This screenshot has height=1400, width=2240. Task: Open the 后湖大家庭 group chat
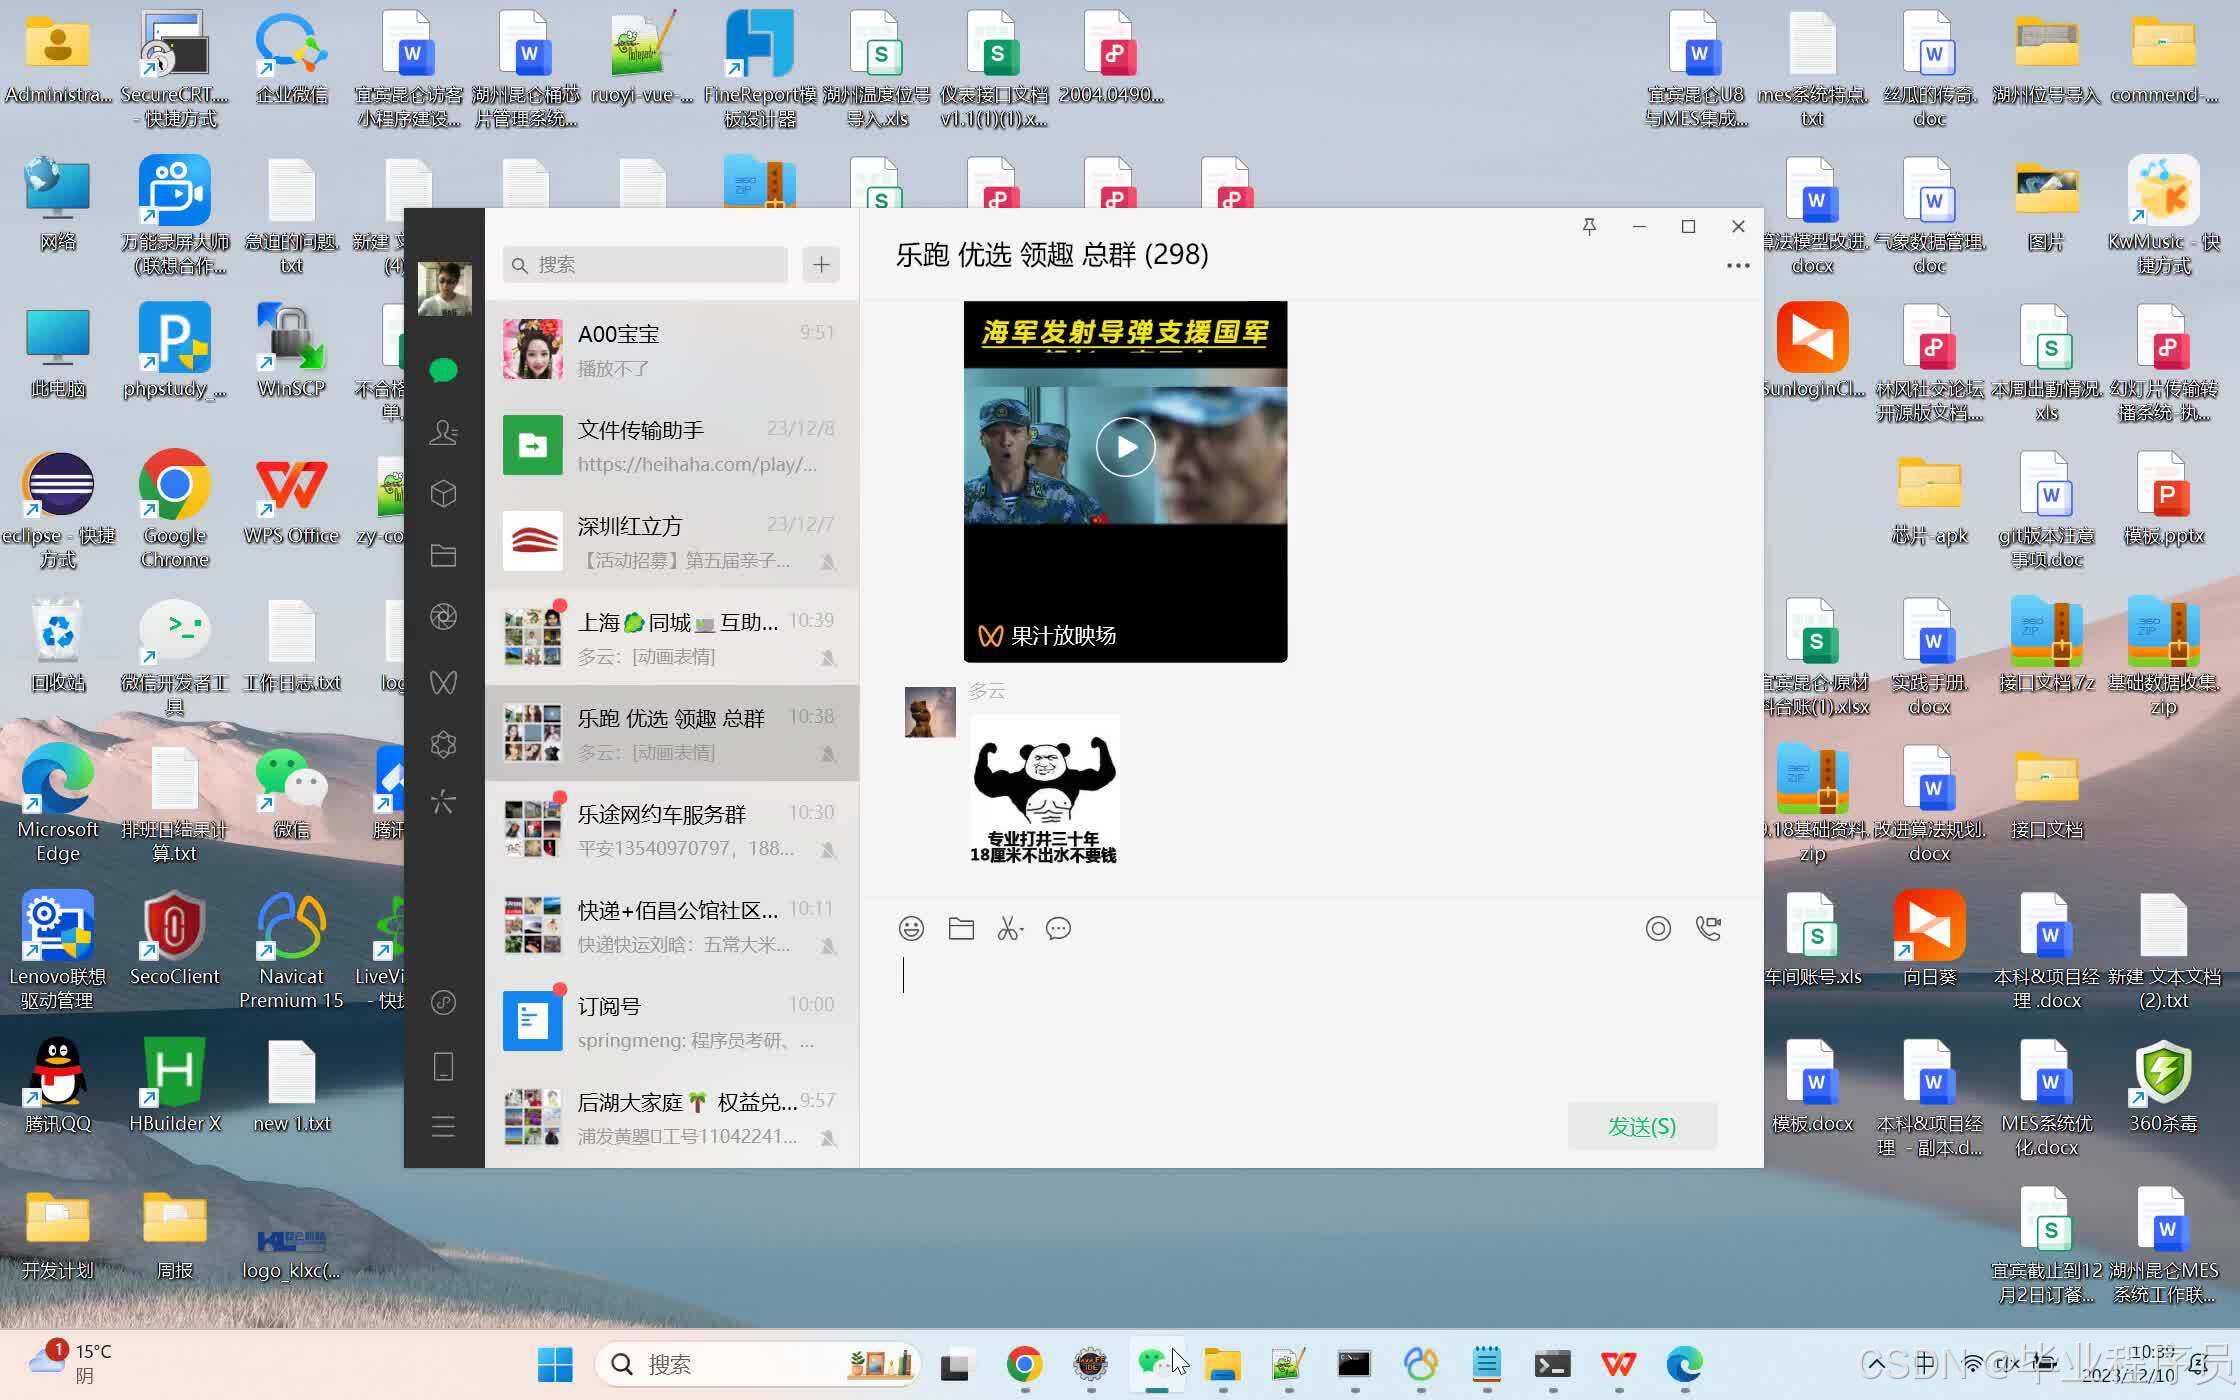(672, 1117)
